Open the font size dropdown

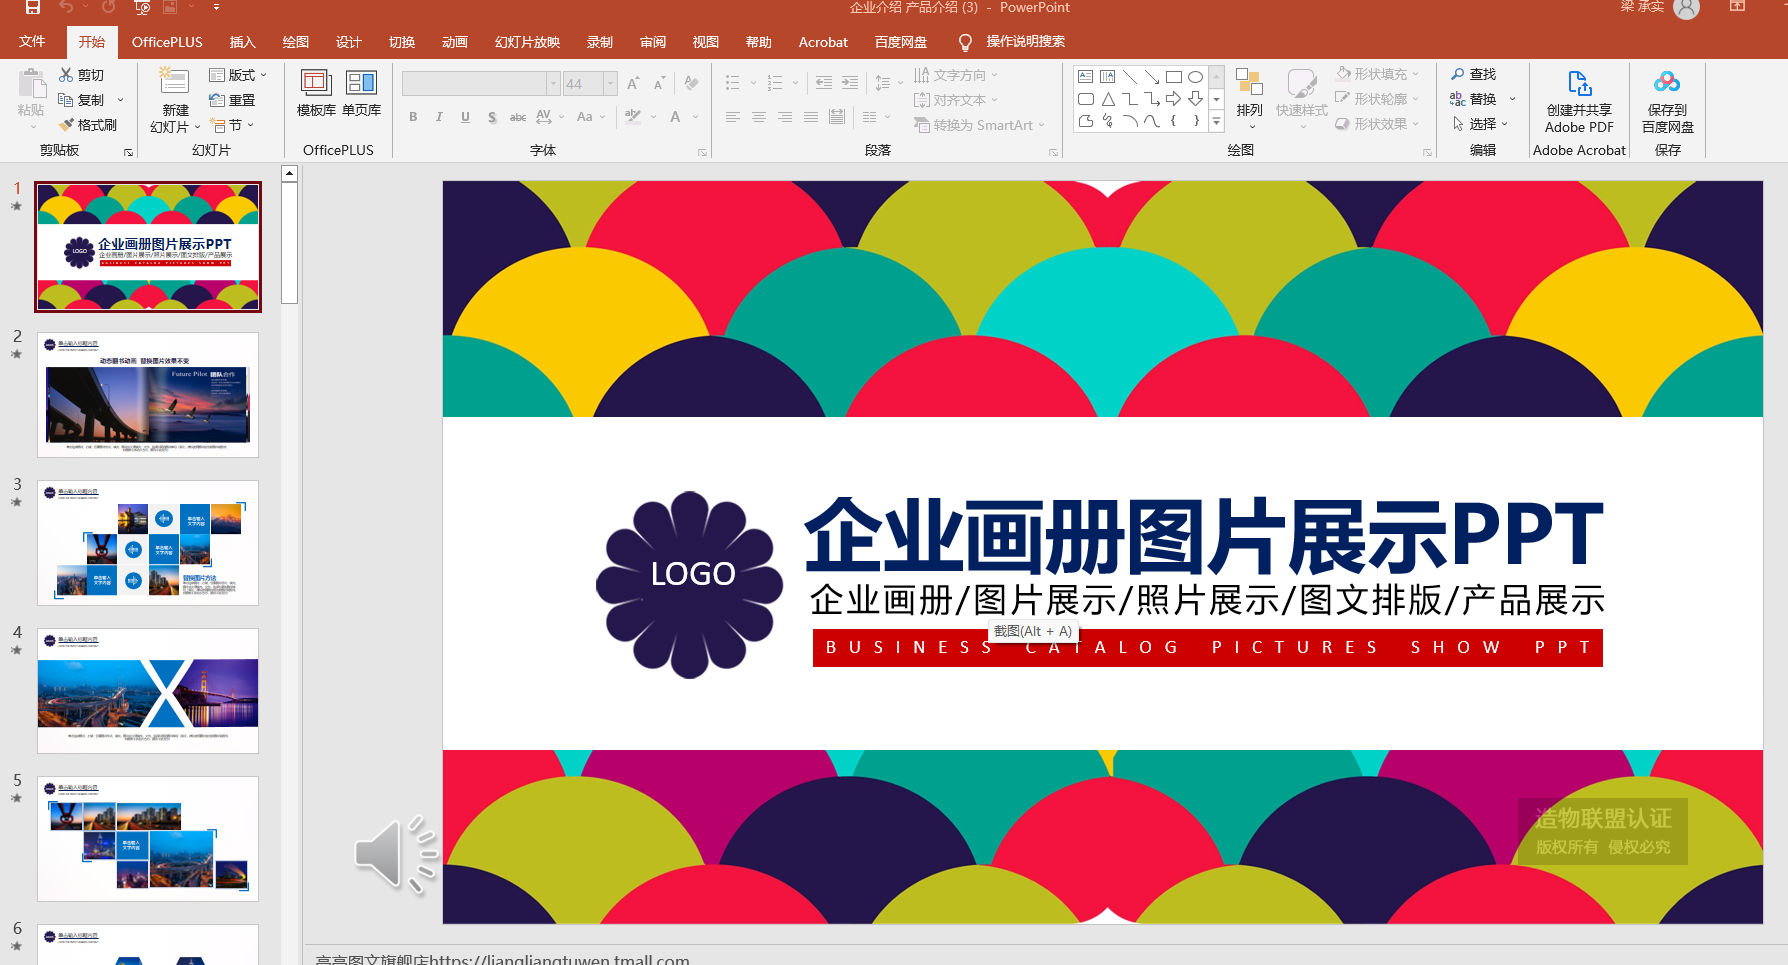tap(610, 84)
